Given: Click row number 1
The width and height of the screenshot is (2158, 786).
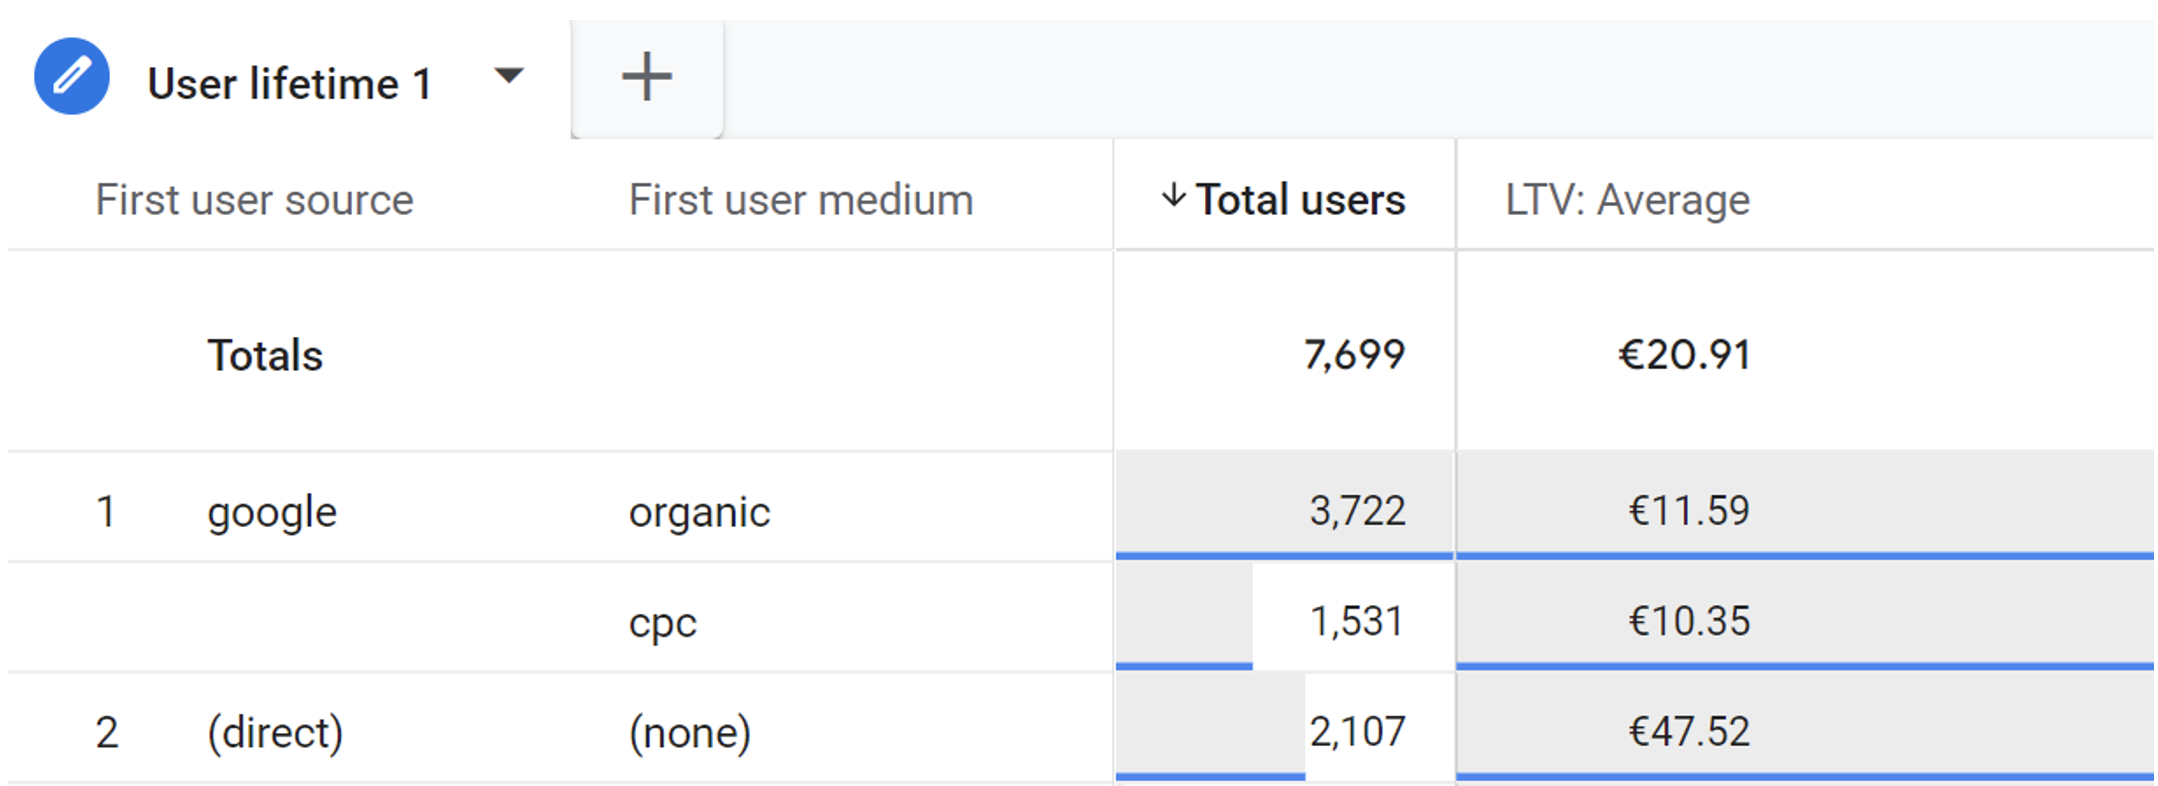Looking at the screenshot, I should point(106,512).
